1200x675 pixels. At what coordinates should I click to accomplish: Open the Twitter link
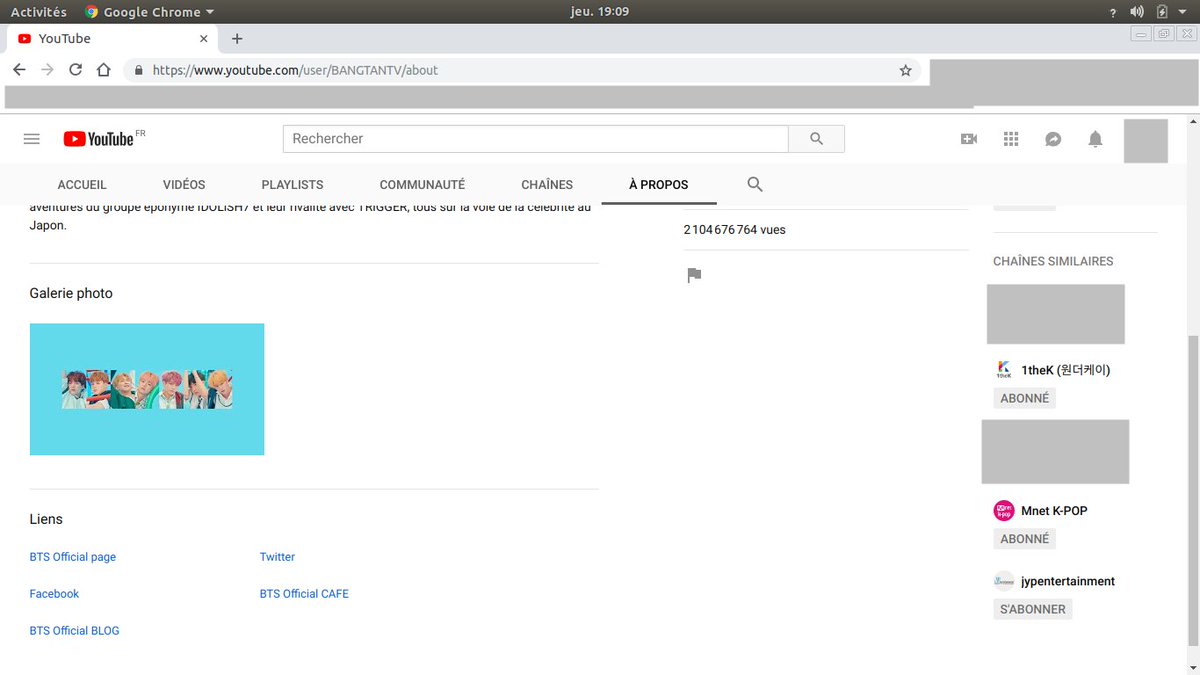click(x=277, y=557)
